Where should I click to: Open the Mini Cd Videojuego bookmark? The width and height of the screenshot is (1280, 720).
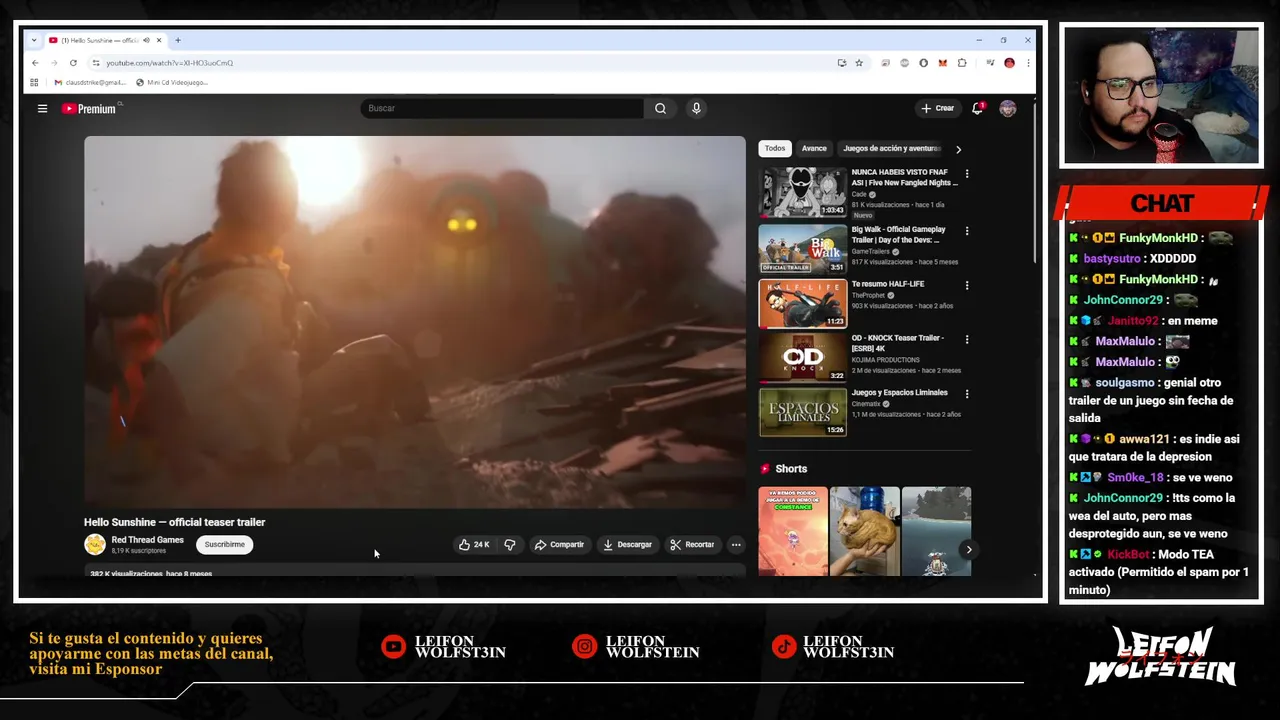(x=172, y=82)
